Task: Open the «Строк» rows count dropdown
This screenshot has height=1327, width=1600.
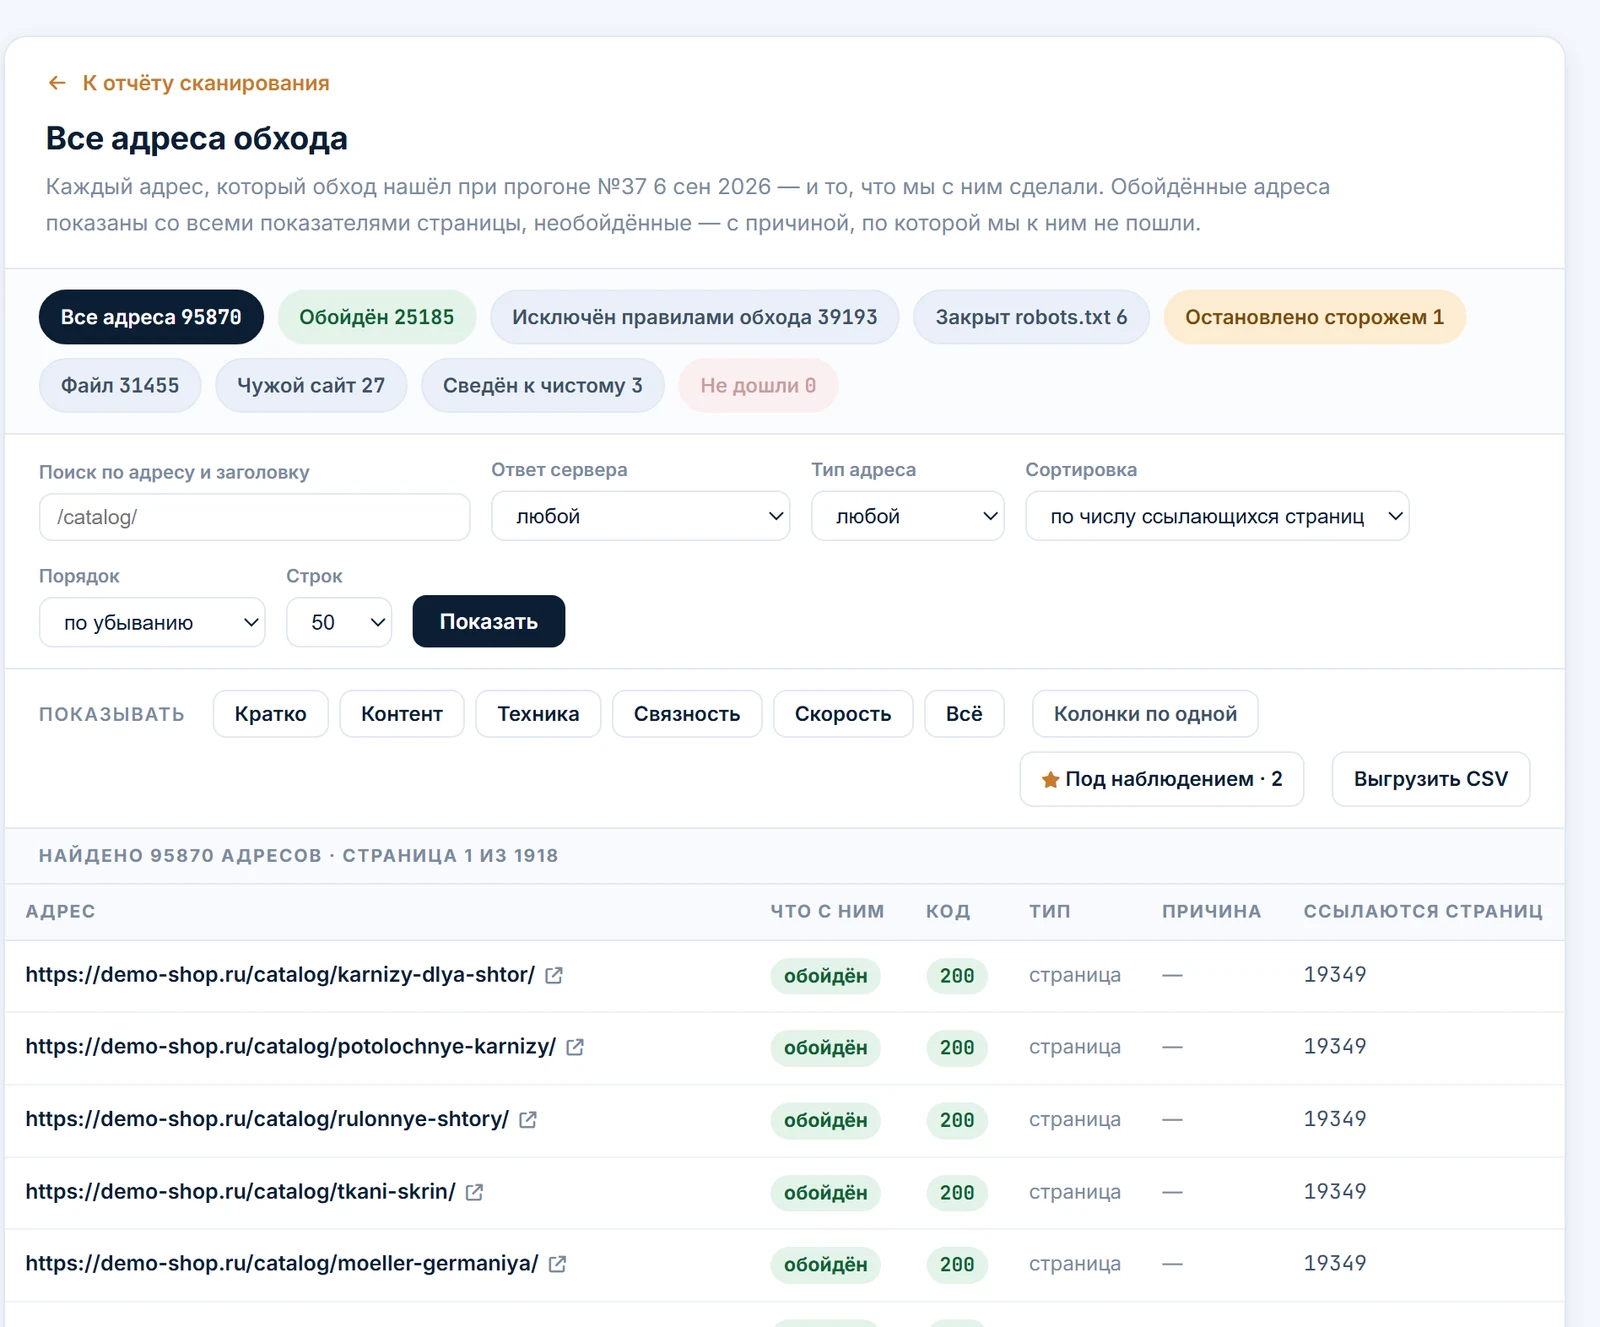Action: click(339, 622)
